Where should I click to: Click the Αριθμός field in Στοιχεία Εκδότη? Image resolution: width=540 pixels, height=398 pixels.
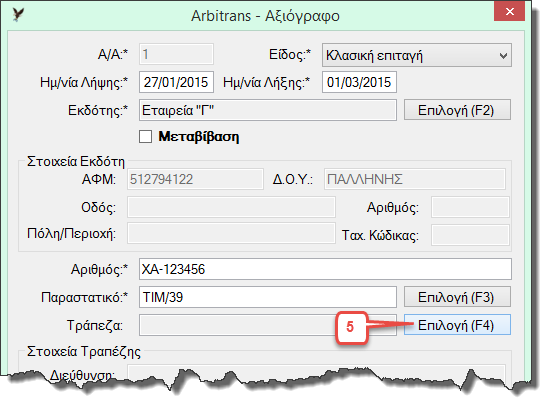point(470,207)
